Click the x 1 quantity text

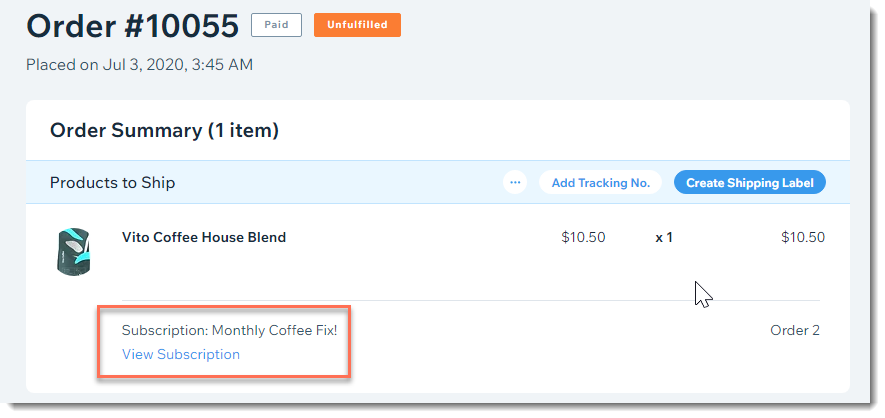664,237
